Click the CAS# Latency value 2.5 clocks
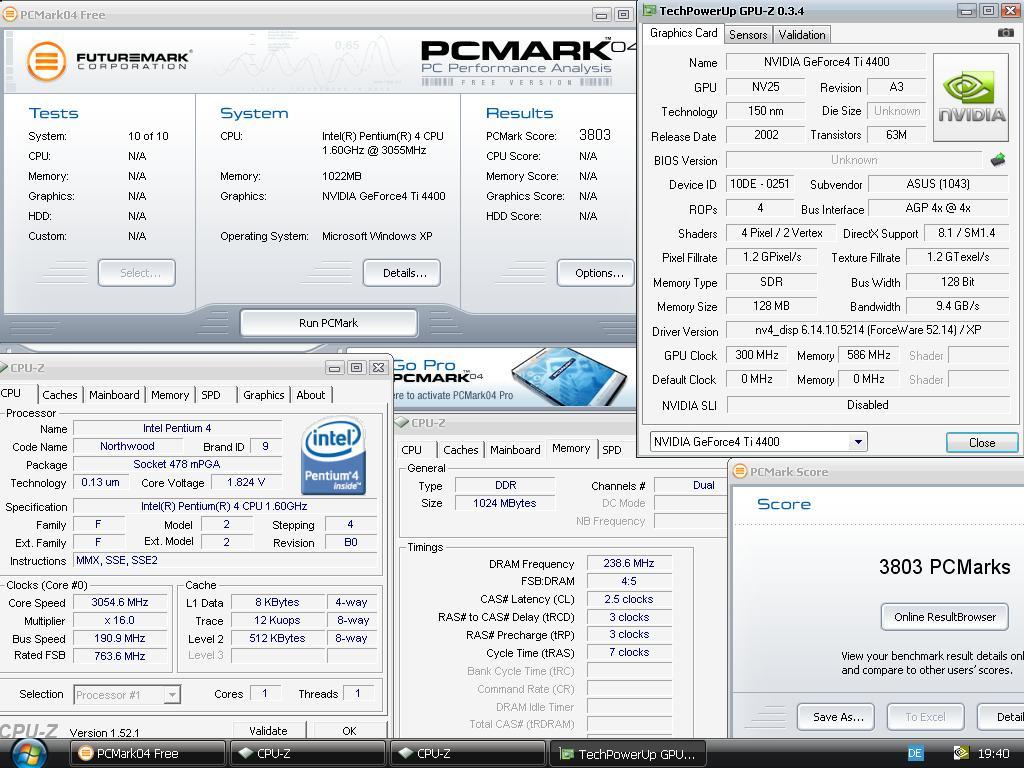The height and width of the screenshot is (768, 1024). click(x=628, y=599)
